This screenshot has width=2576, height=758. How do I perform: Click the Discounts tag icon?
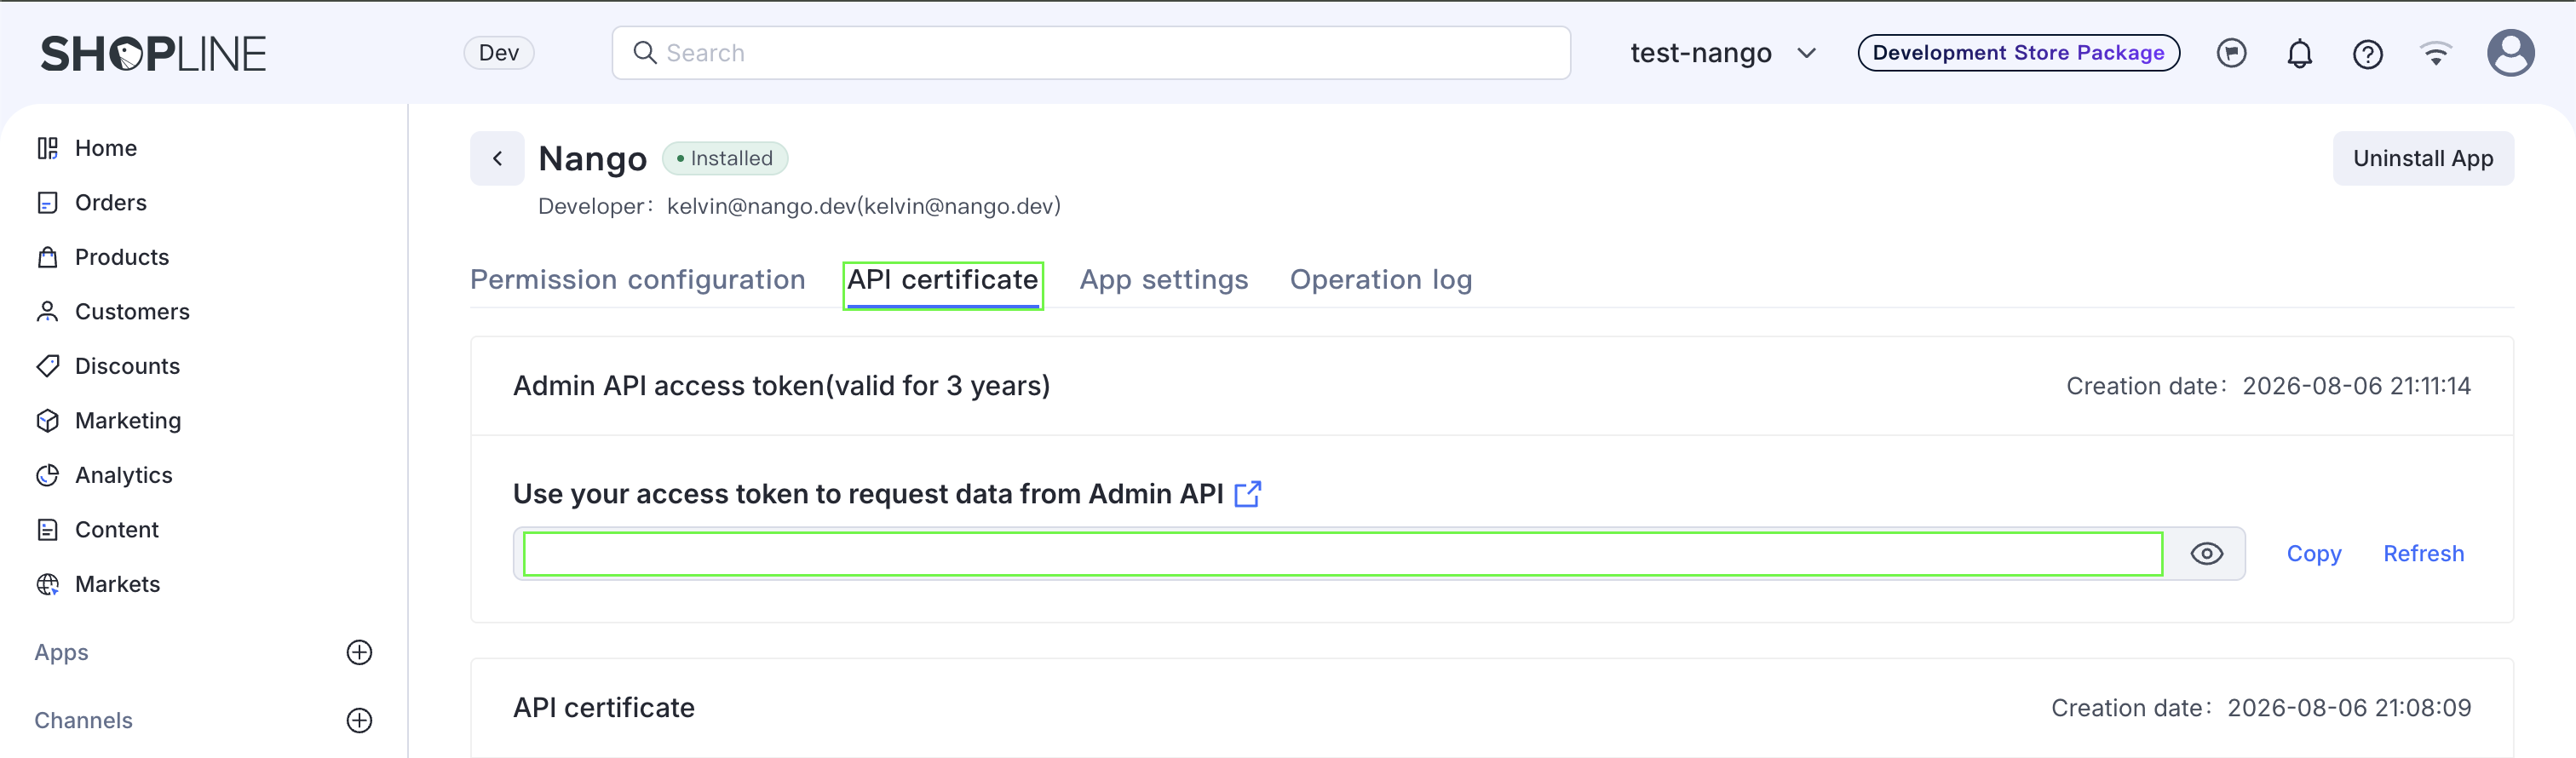[x=47, y=366]
